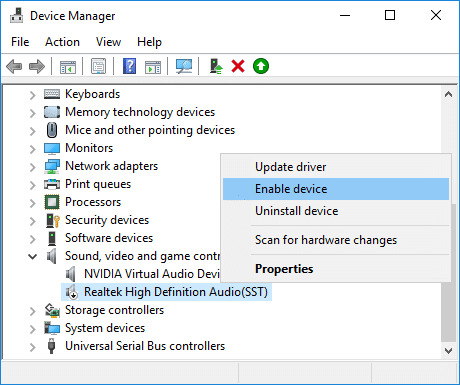Click the Update device driver toolbar icon
Viewport: 460px width, 385px height.
[x=216, y=66]
